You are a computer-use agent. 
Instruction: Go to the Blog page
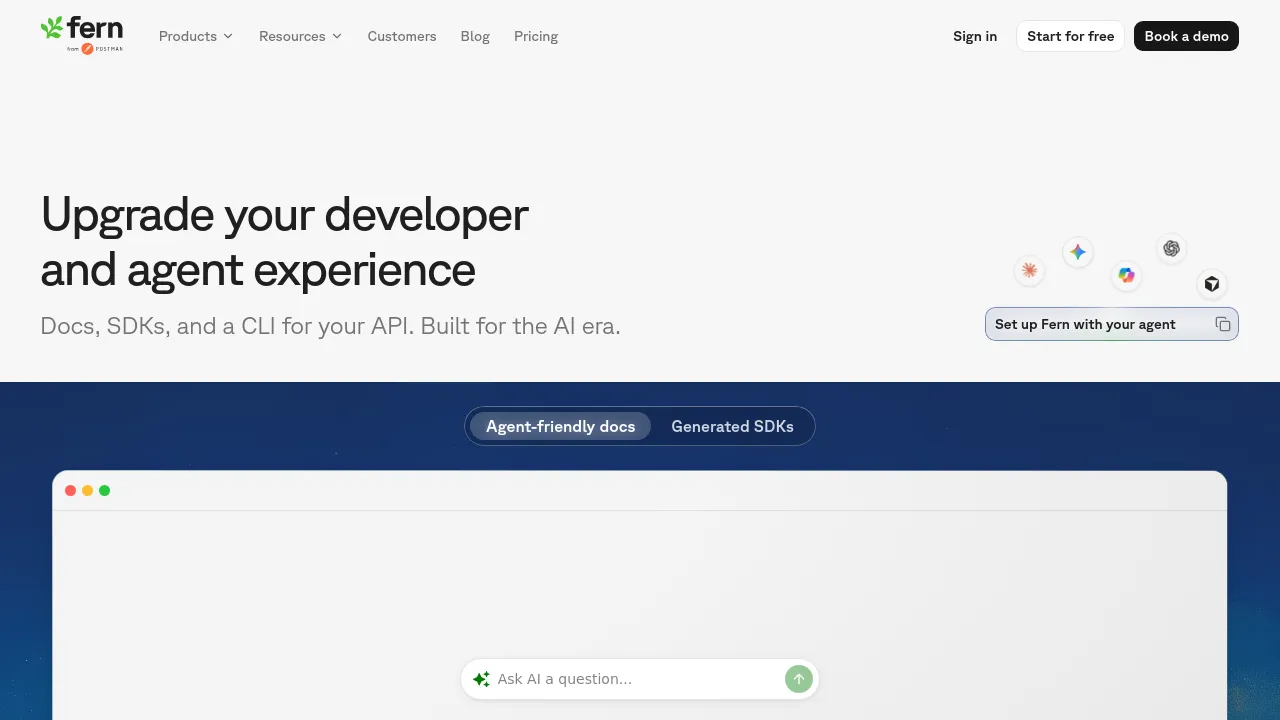475,36
